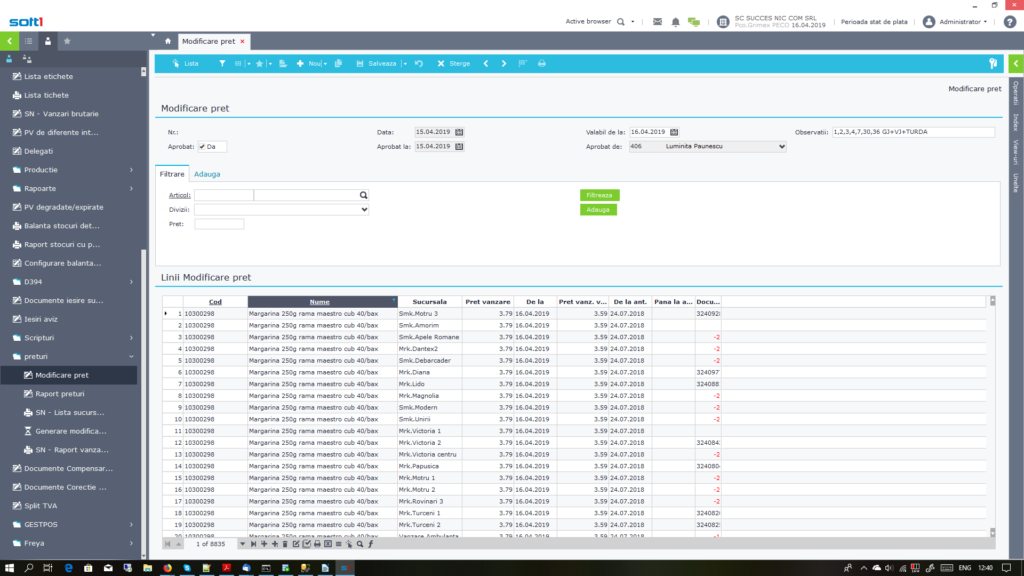This screenshot has width=1024, height=576.
Task: Click the grid search magnifier icon at bottom
Action: pos(360,543)
